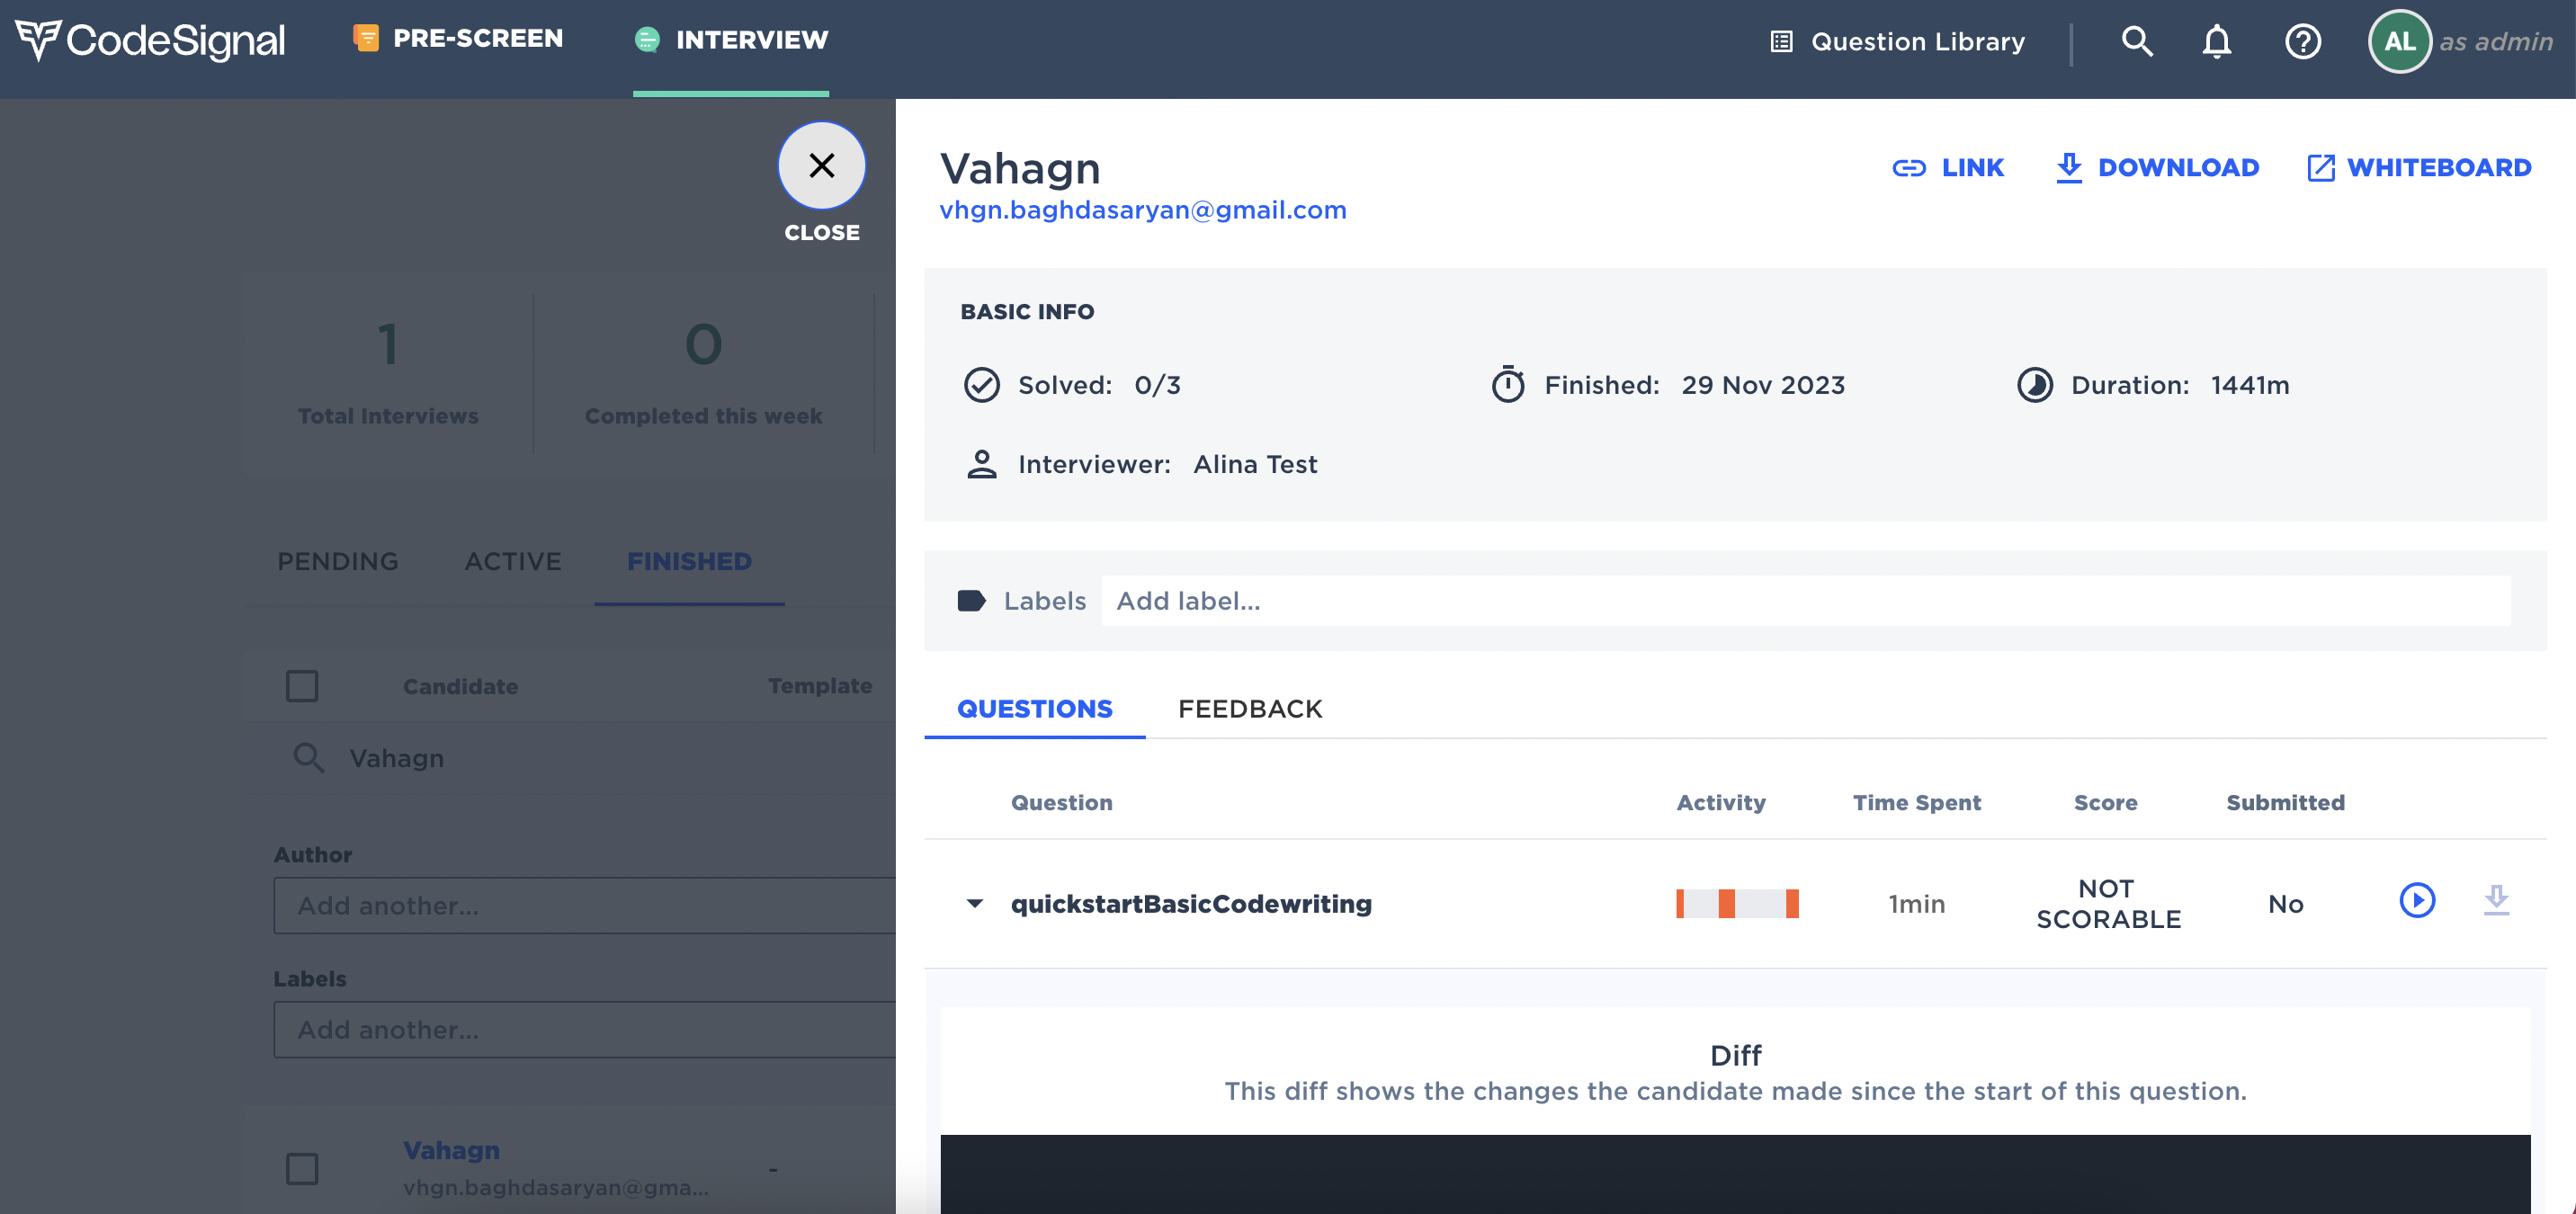The width and height of the screenshot is (2576, 1214).
Task: Open the Labels filter field
Action: tap(585, 1029)
